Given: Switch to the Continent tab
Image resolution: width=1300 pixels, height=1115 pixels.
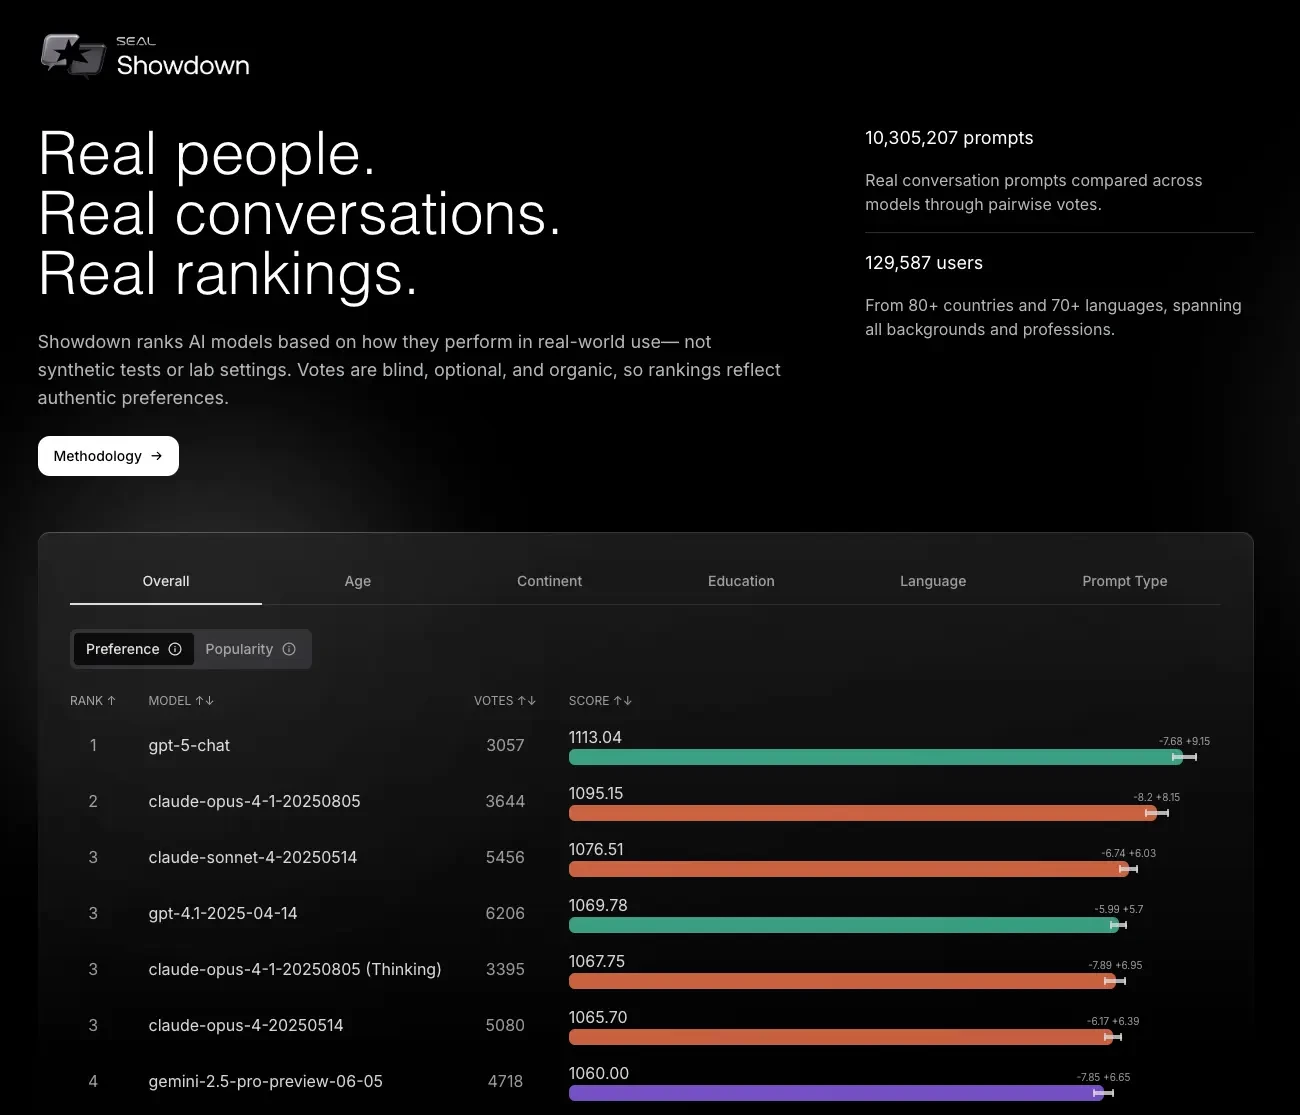Looking at the screenshot, I should 549,581.
